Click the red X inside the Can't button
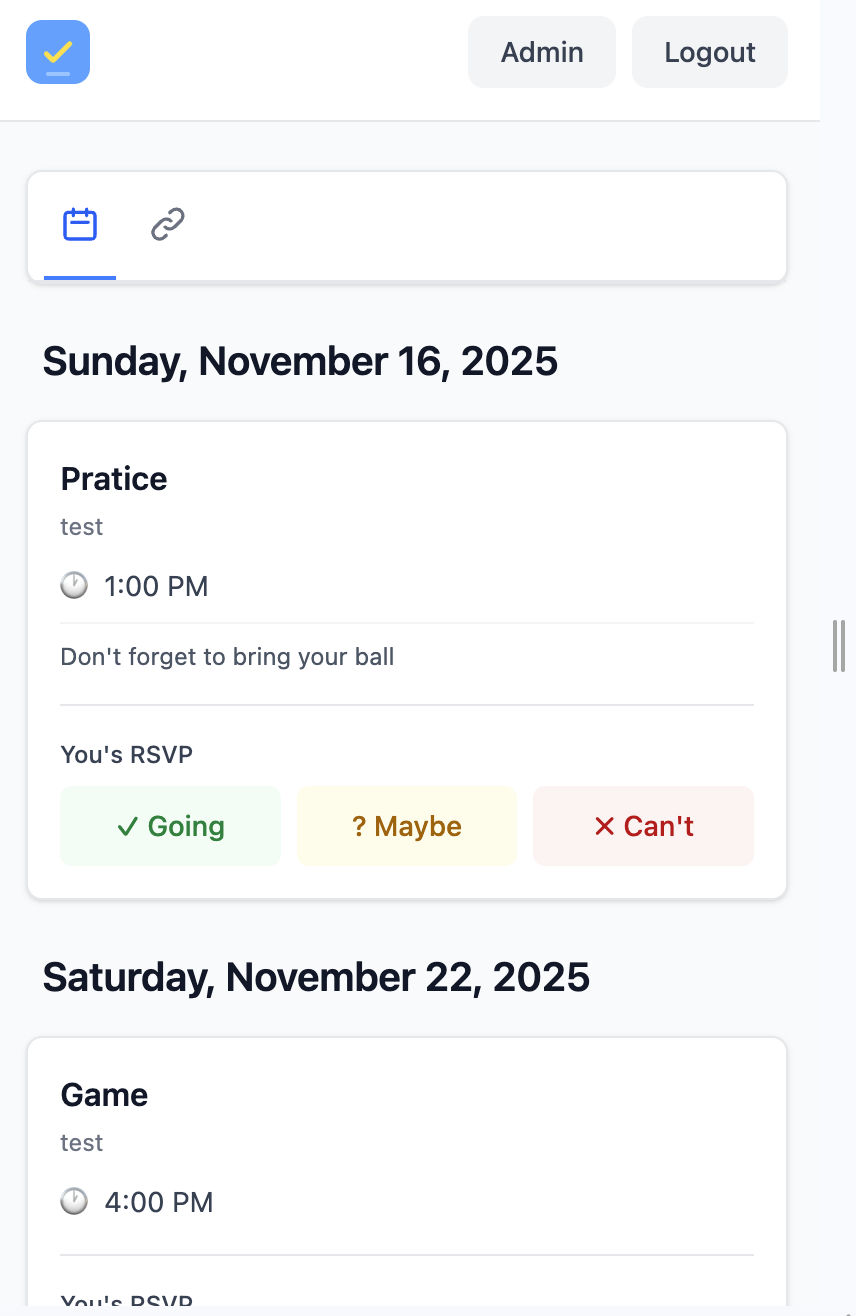 tap(604, 826)
